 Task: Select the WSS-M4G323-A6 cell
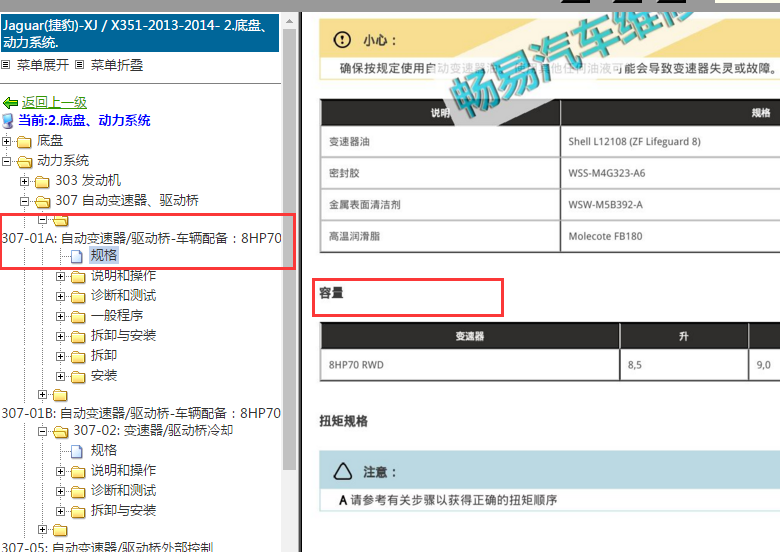pyautogui.click(x=671, y=173)
